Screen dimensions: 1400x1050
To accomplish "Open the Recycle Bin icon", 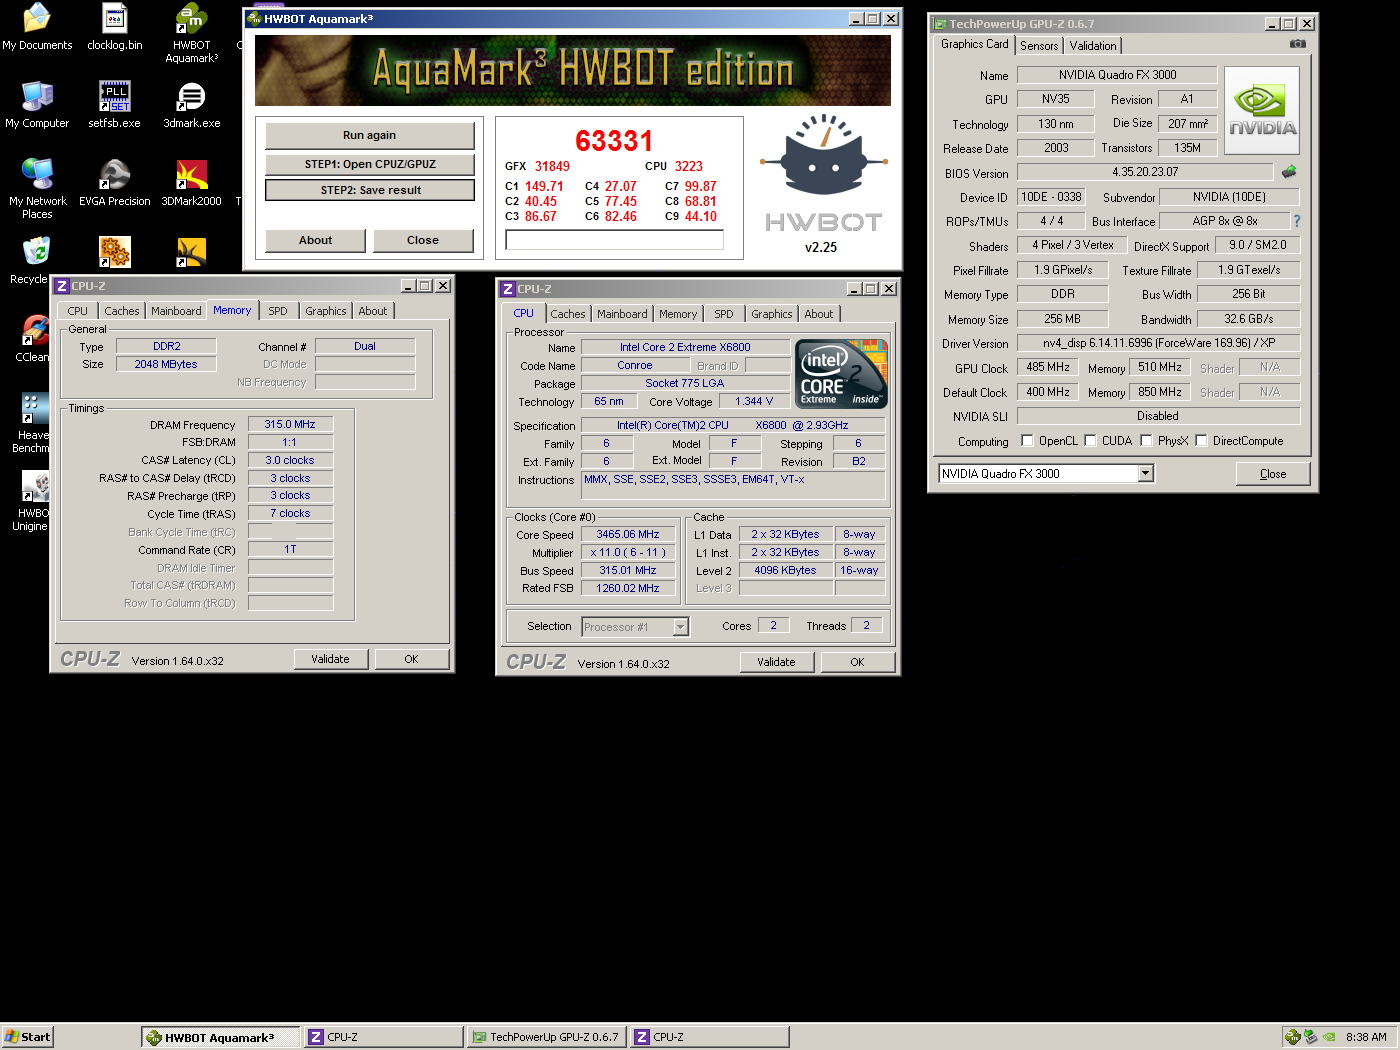I will pyautogui.click(x=37, y=252).
